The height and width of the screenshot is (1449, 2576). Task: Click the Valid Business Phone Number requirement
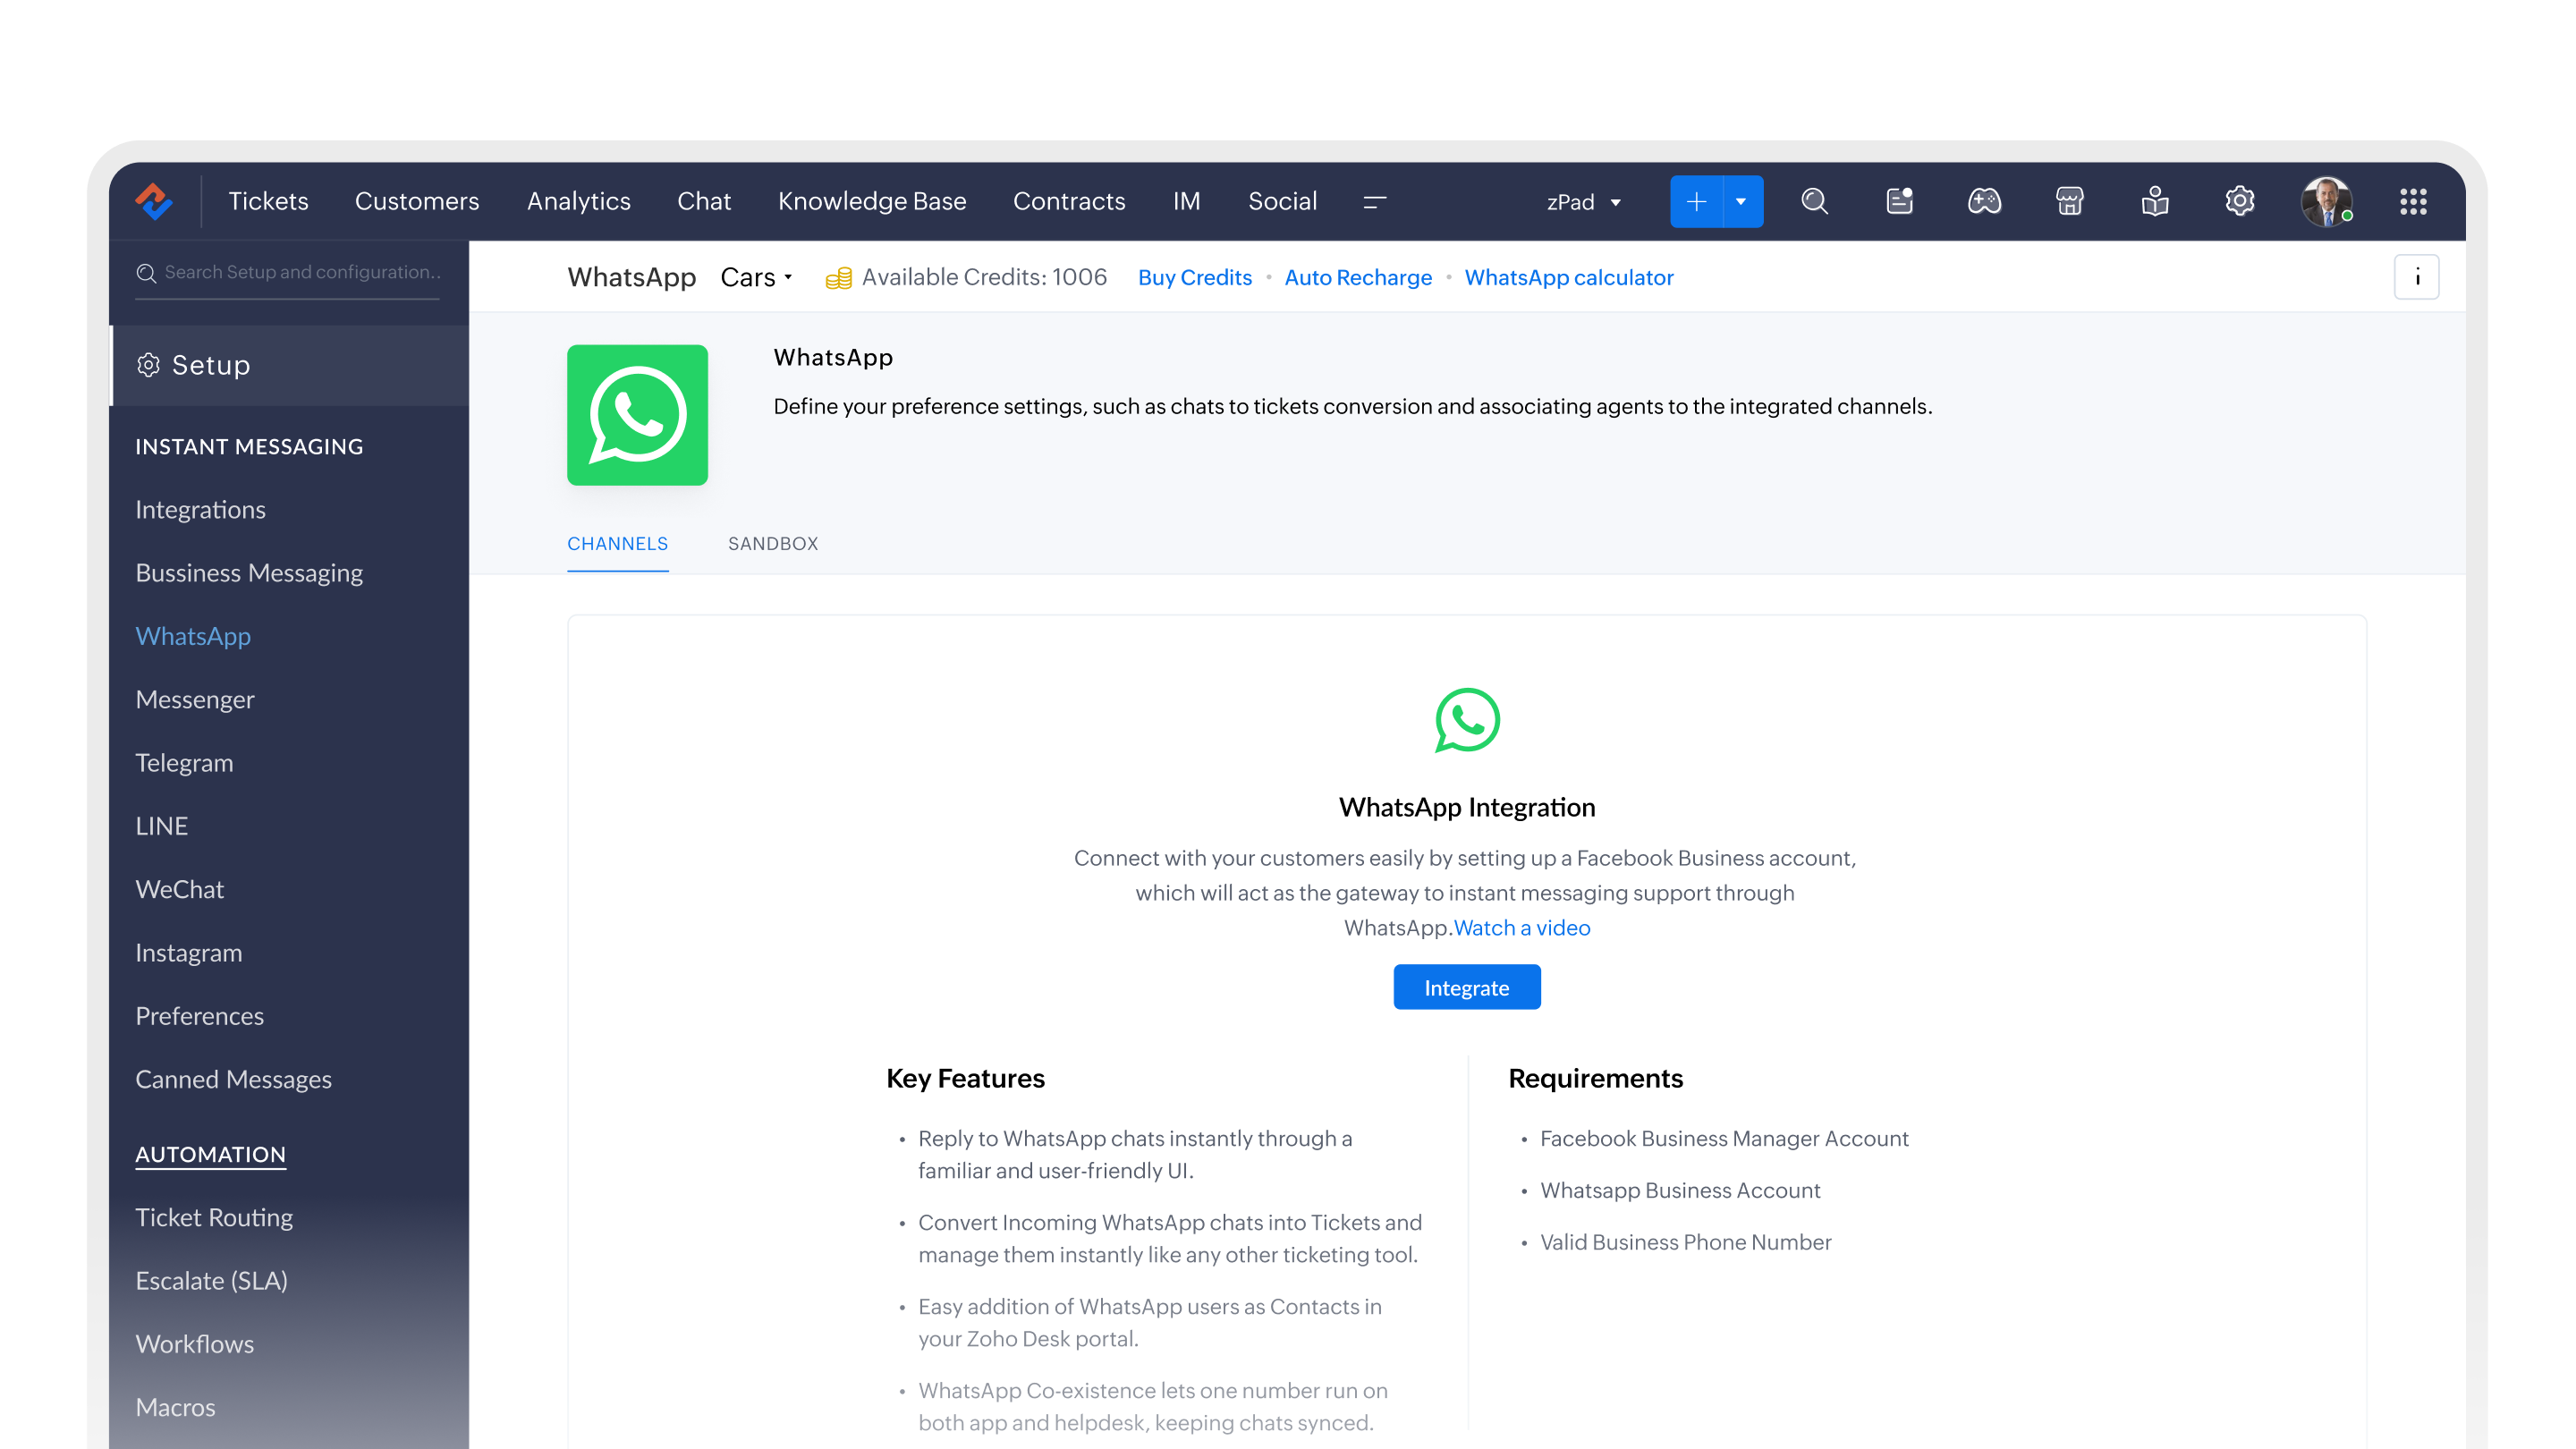click(1685, 1241)
